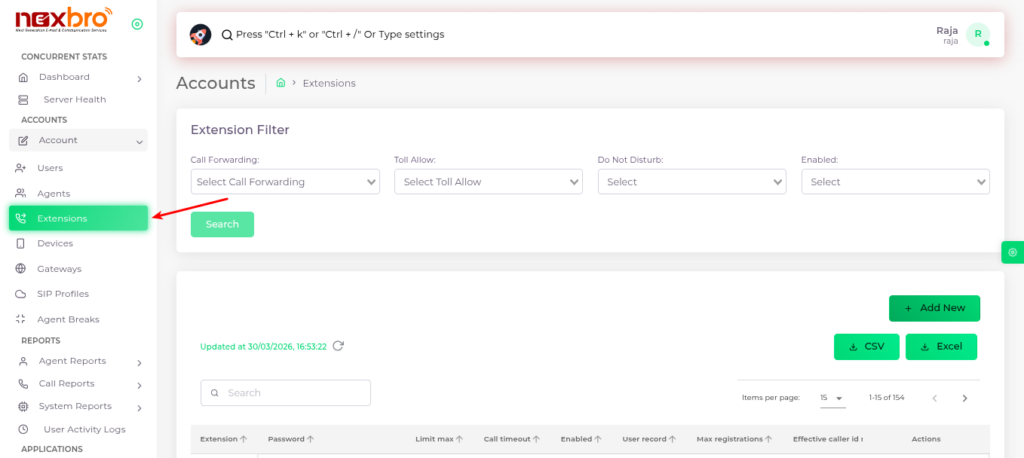Sort by the Extension column header
The width and height of the screenshot is (1024, 458).
(224, 439)
